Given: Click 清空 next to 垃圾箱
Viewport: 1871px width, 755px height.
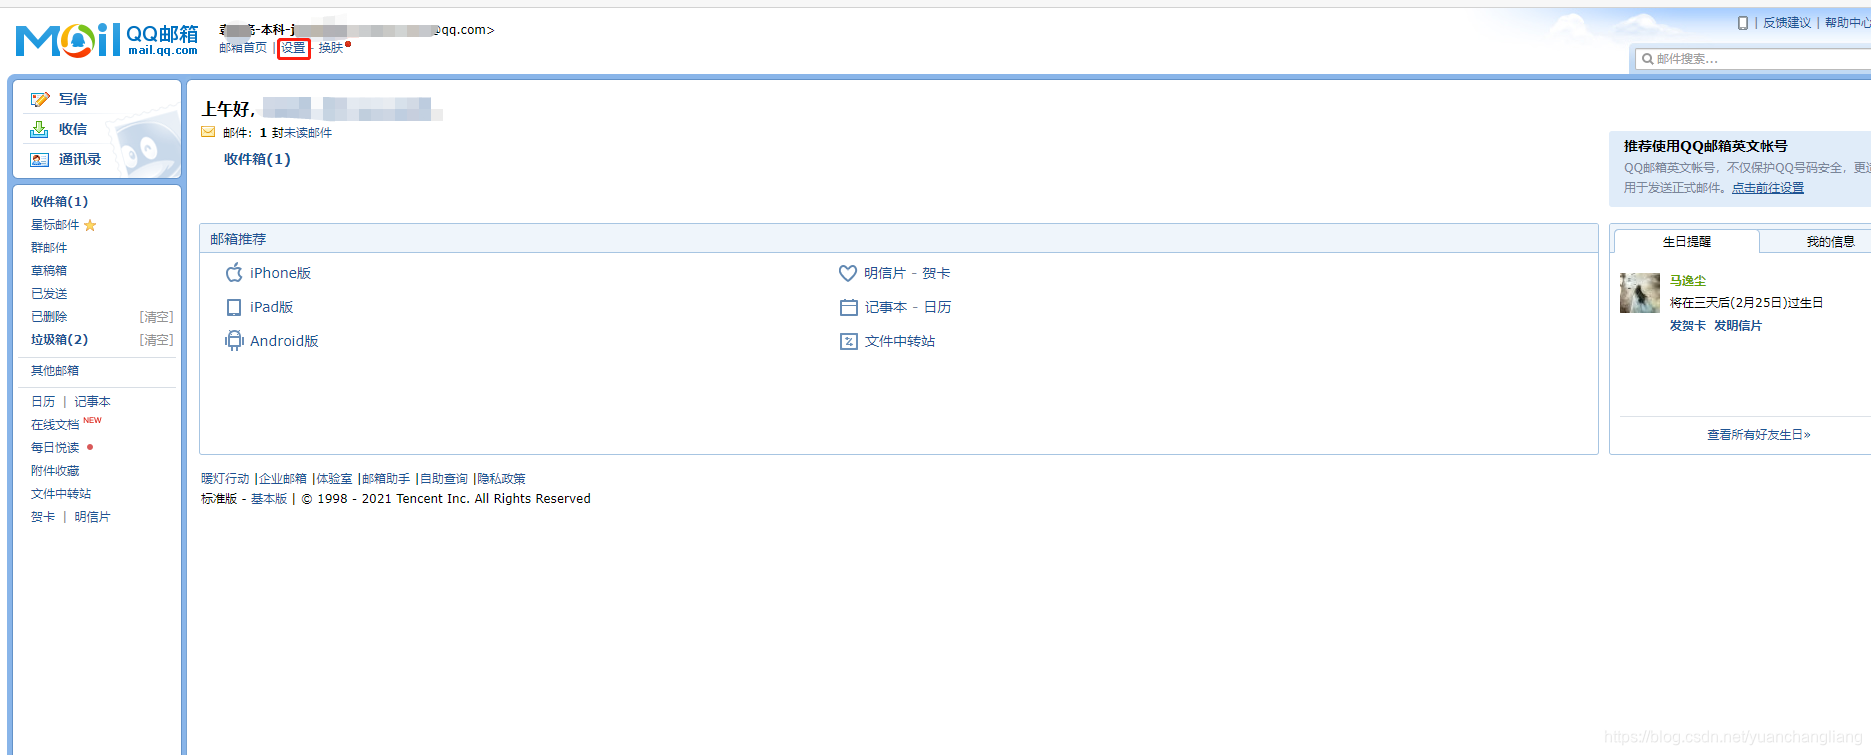Looking at the screenshot, I should [156, 340].
